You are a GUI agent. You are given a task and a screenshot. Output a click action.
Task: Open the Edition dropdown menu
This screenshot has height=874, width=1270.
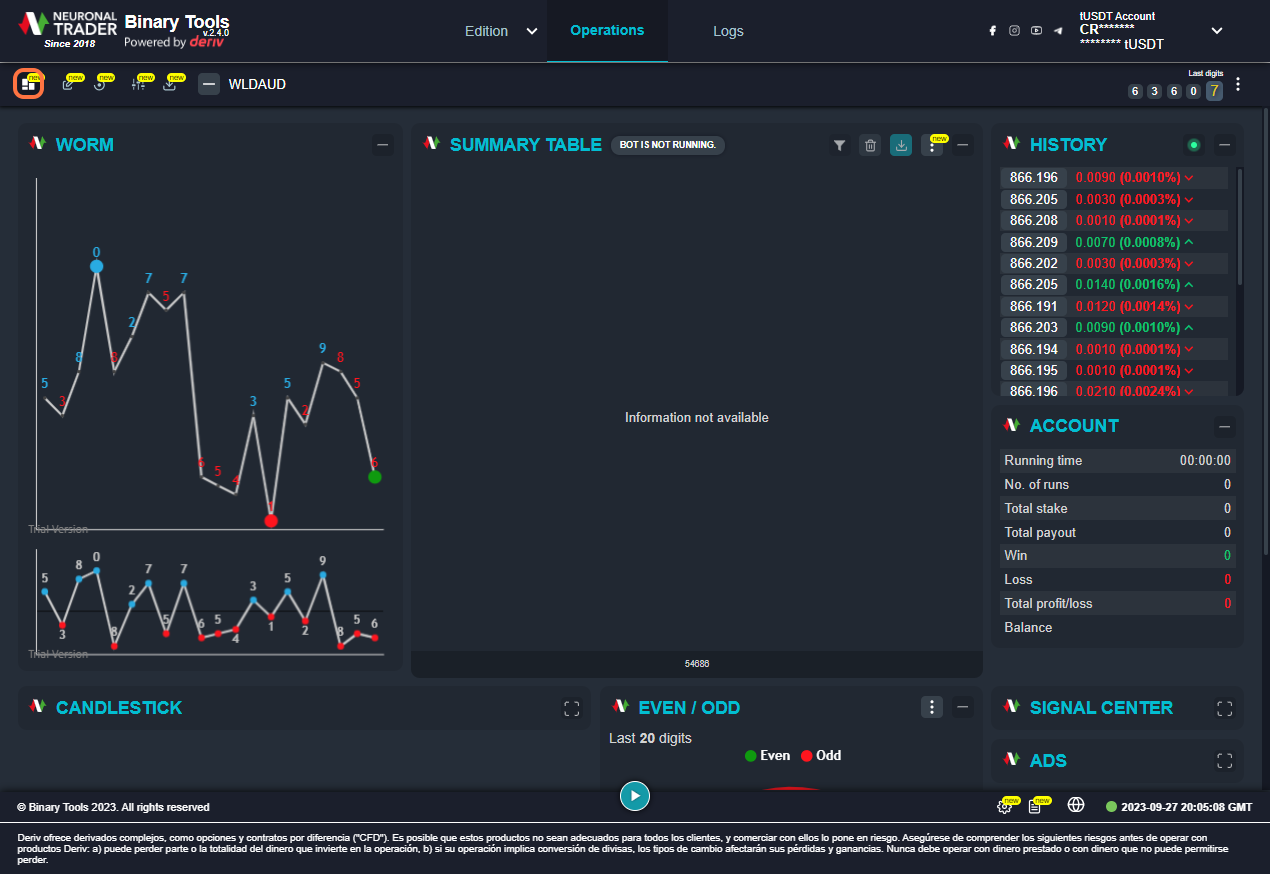click(501, 31)
